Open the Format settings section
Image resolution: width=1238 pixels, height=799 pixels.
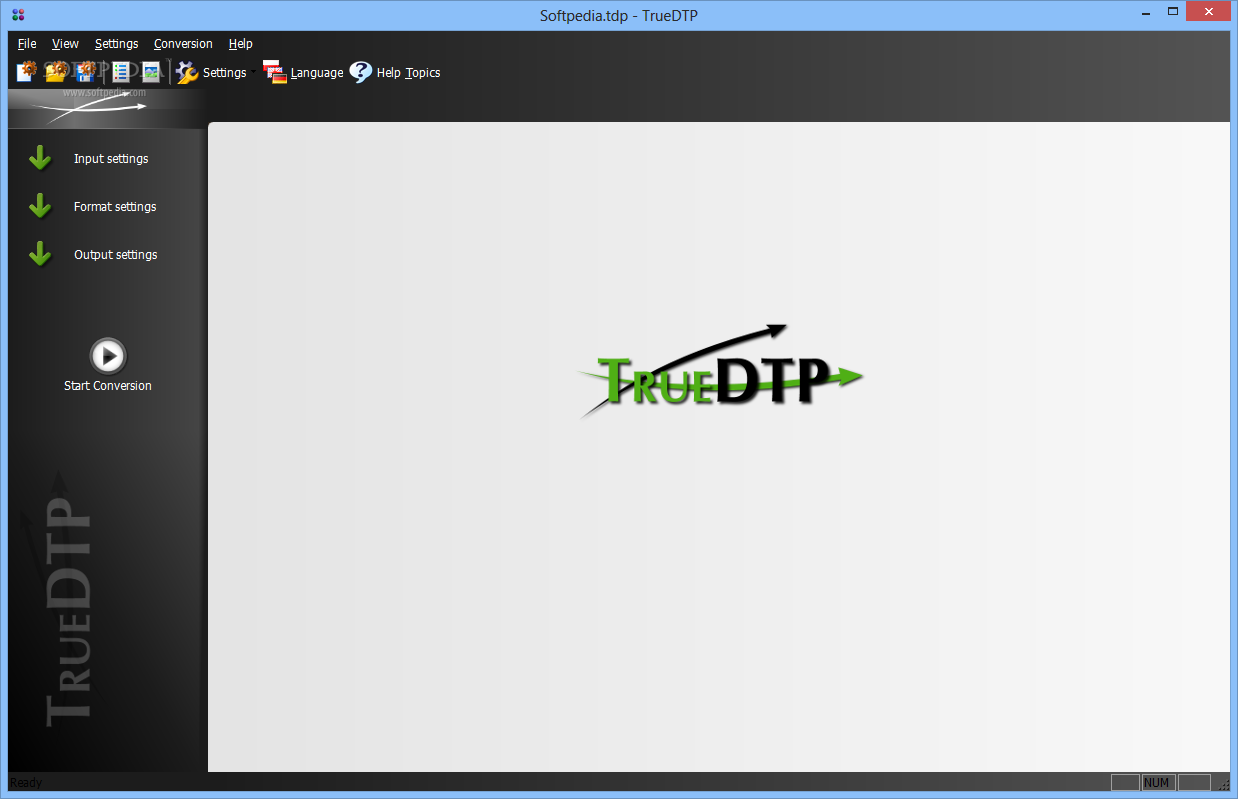pyautogui.click(x=115, y=207)
